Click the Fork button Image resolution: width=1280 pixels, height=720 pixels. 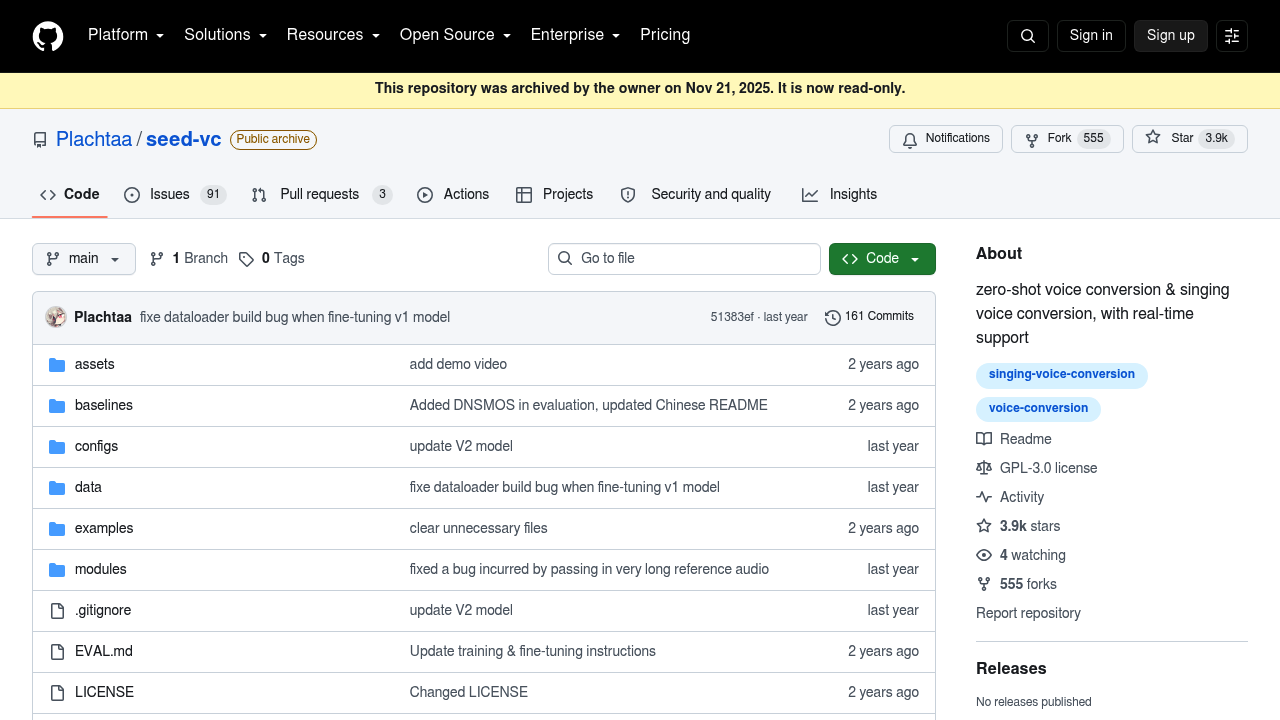click(1067, 139)
